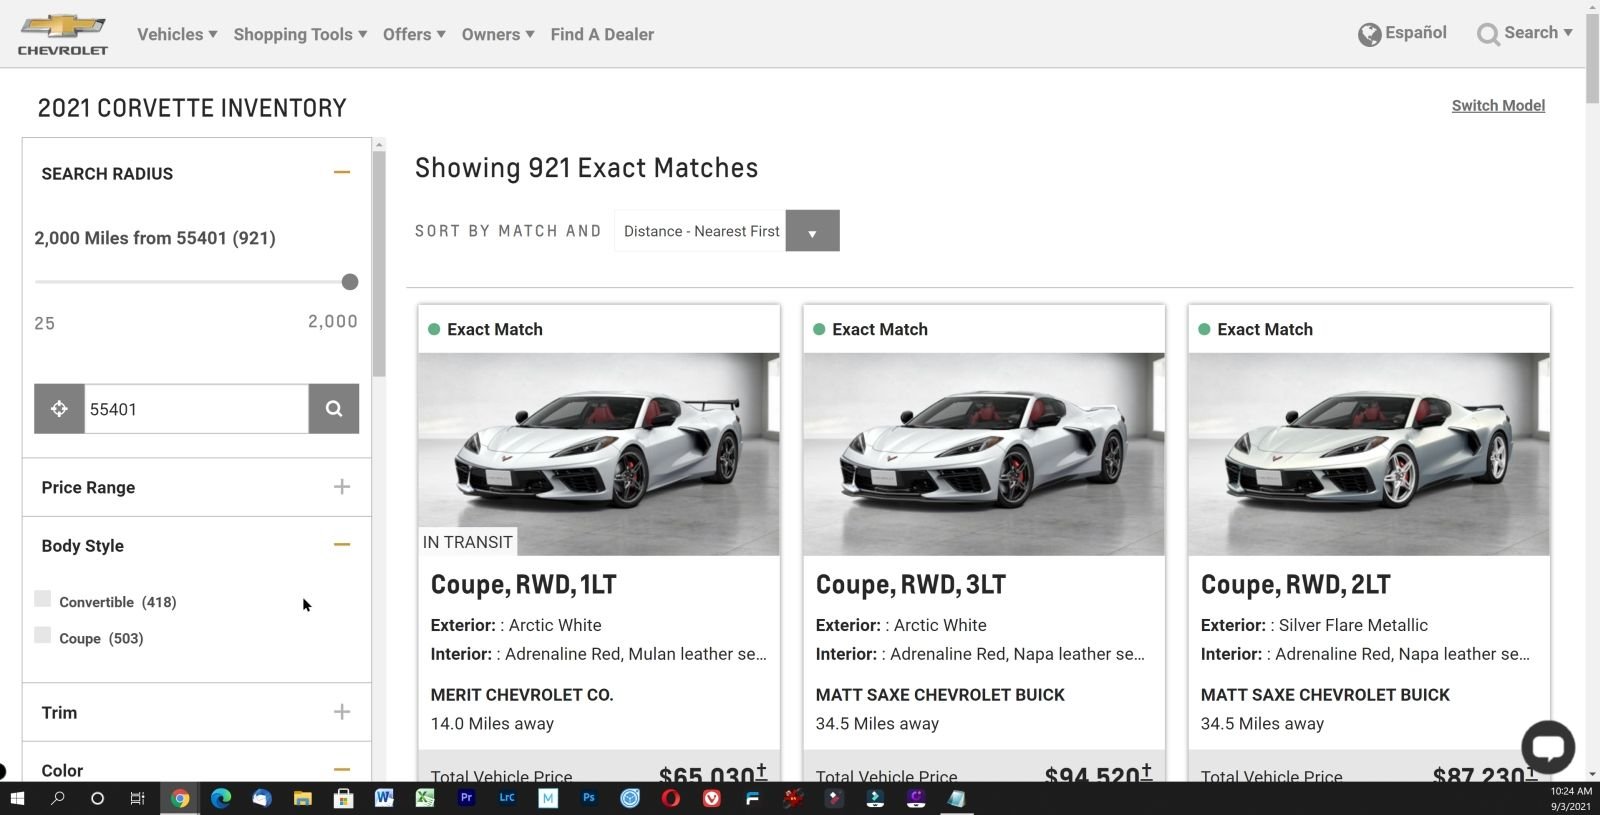Click the Chevrolet bowtie logo
The height and width of the screenshot is (815, 1600).
(x=62, y=34)
